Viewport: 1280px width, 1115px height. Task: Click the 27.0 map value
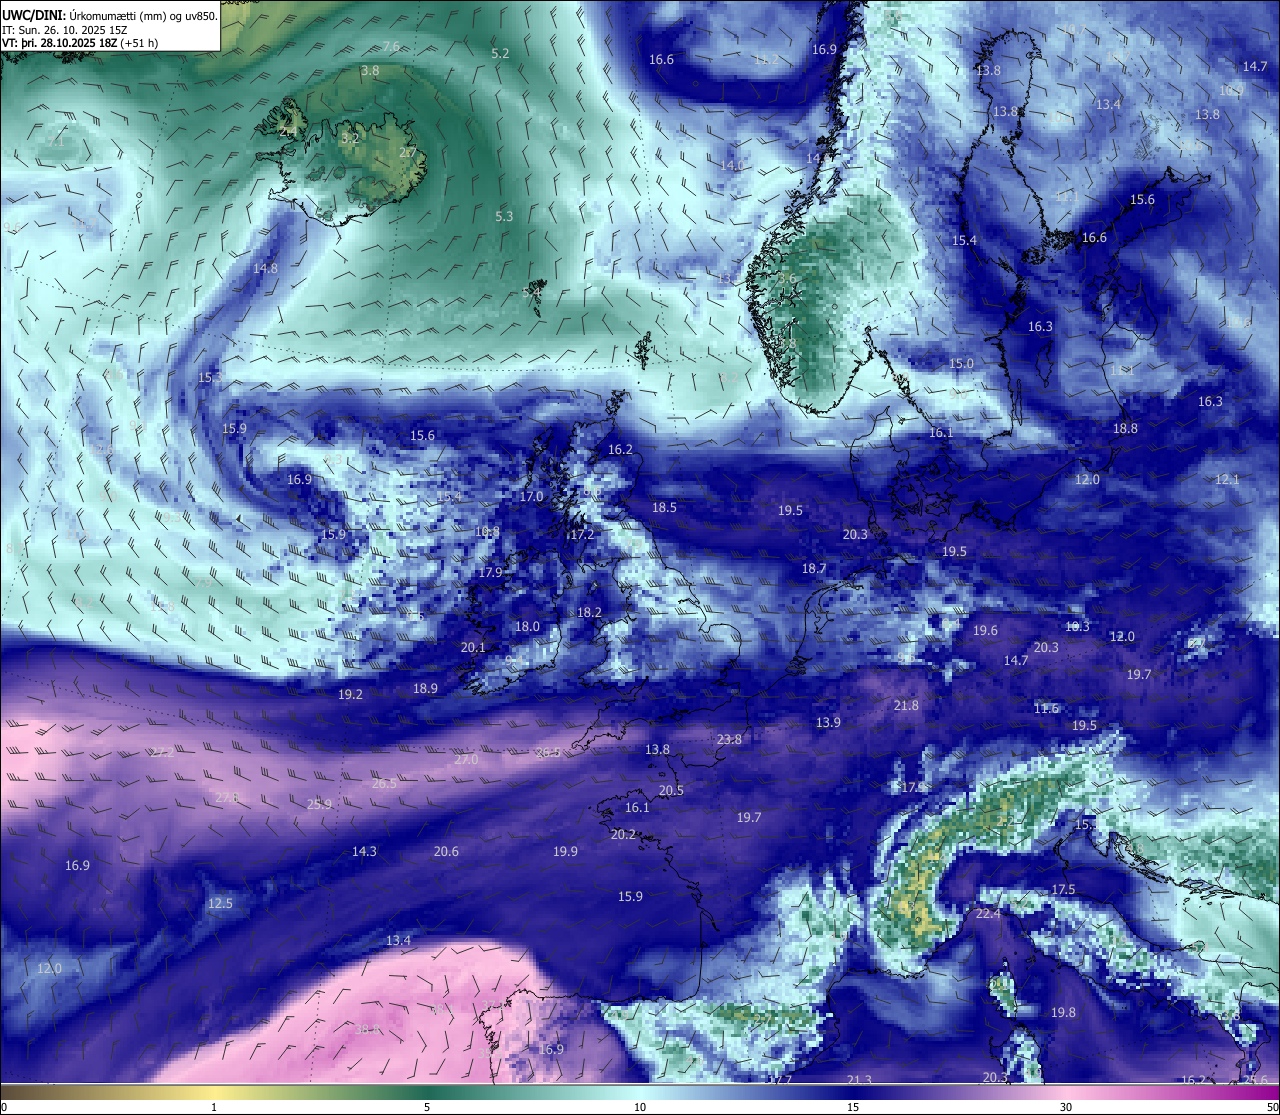[466, 760]
